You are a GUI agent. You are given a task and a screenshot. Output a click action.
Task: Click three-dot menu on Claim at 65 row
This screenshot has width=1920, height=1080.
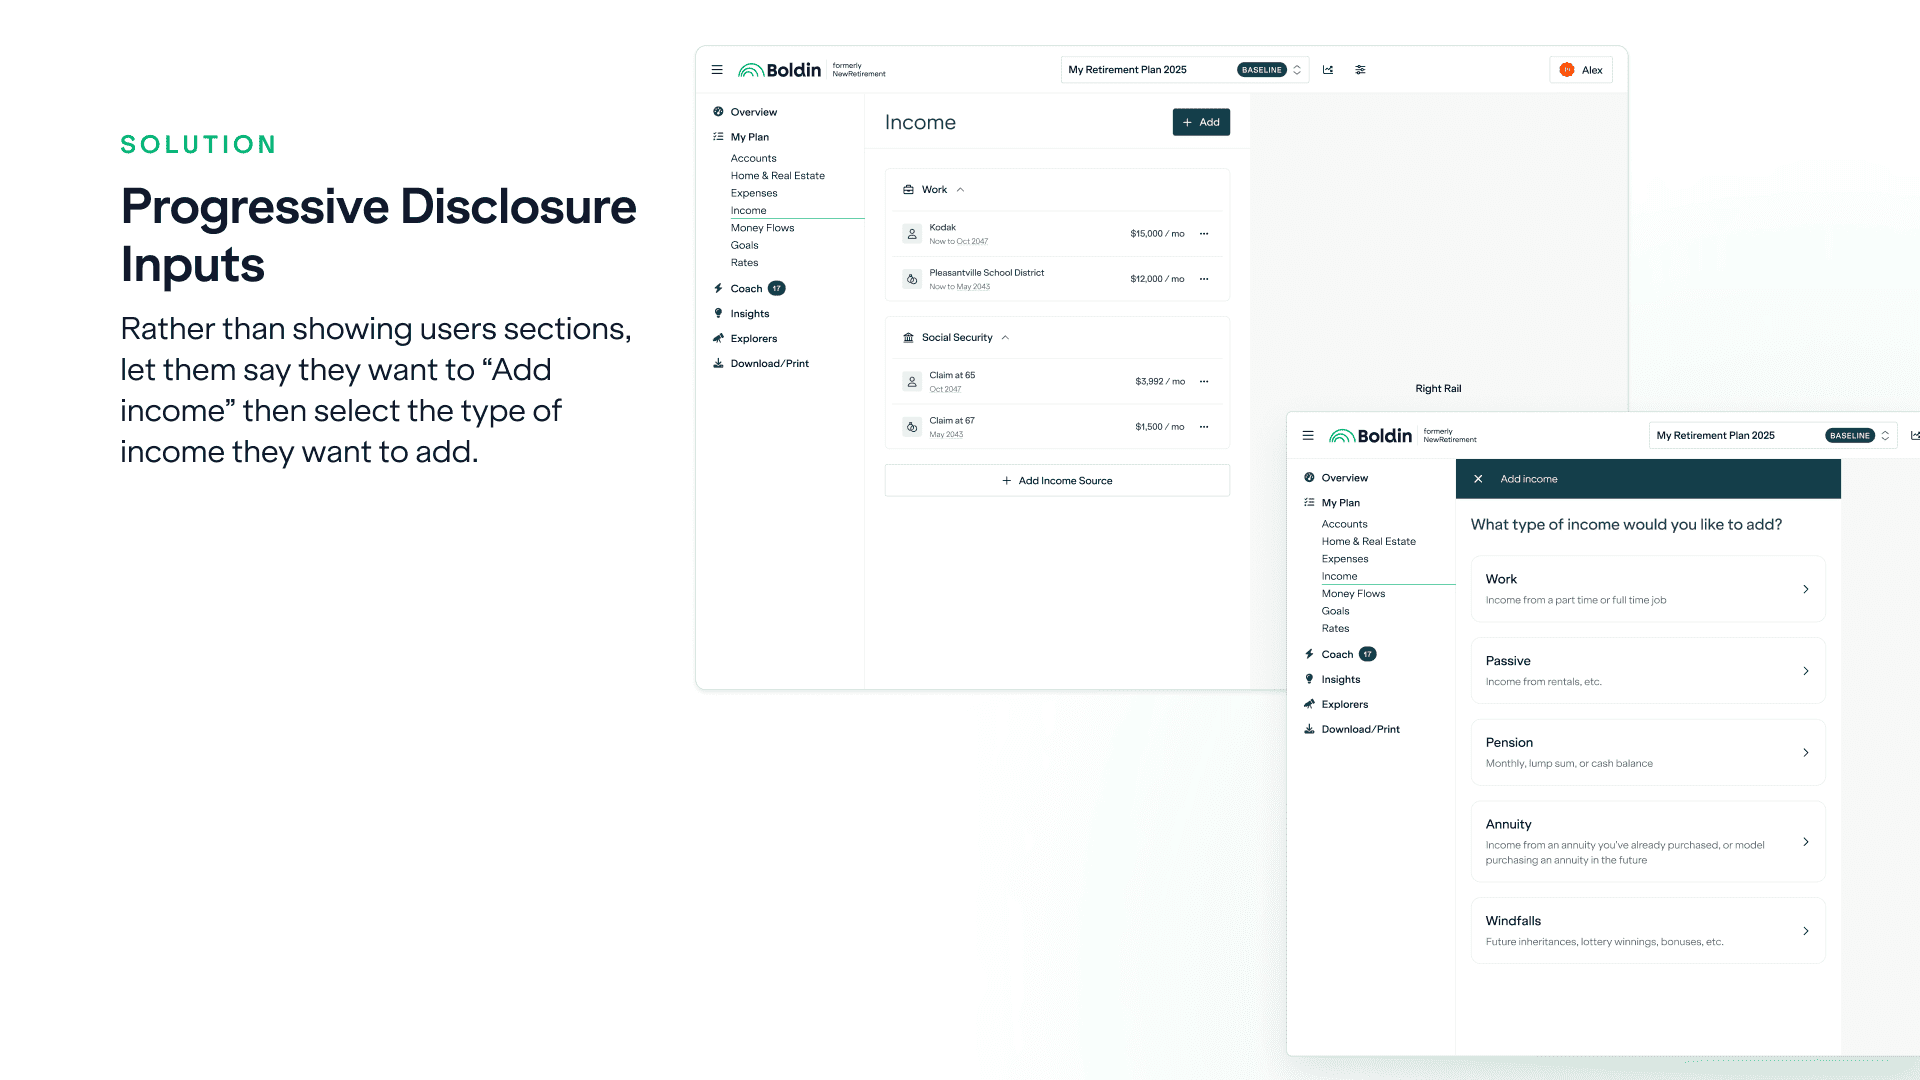[x=1204, y=382]
